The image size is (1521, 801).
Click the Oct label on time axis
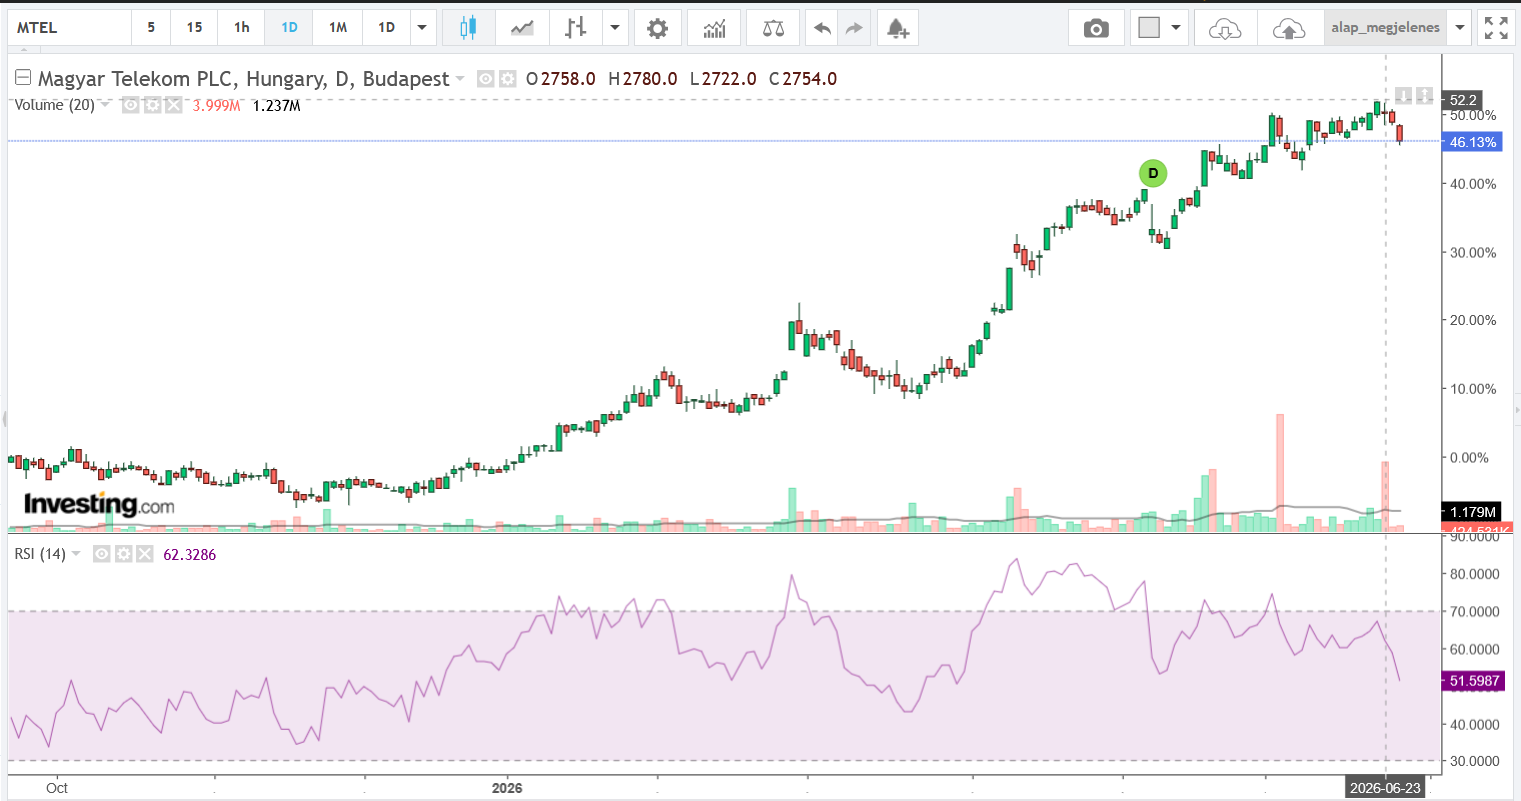[57, 788]
